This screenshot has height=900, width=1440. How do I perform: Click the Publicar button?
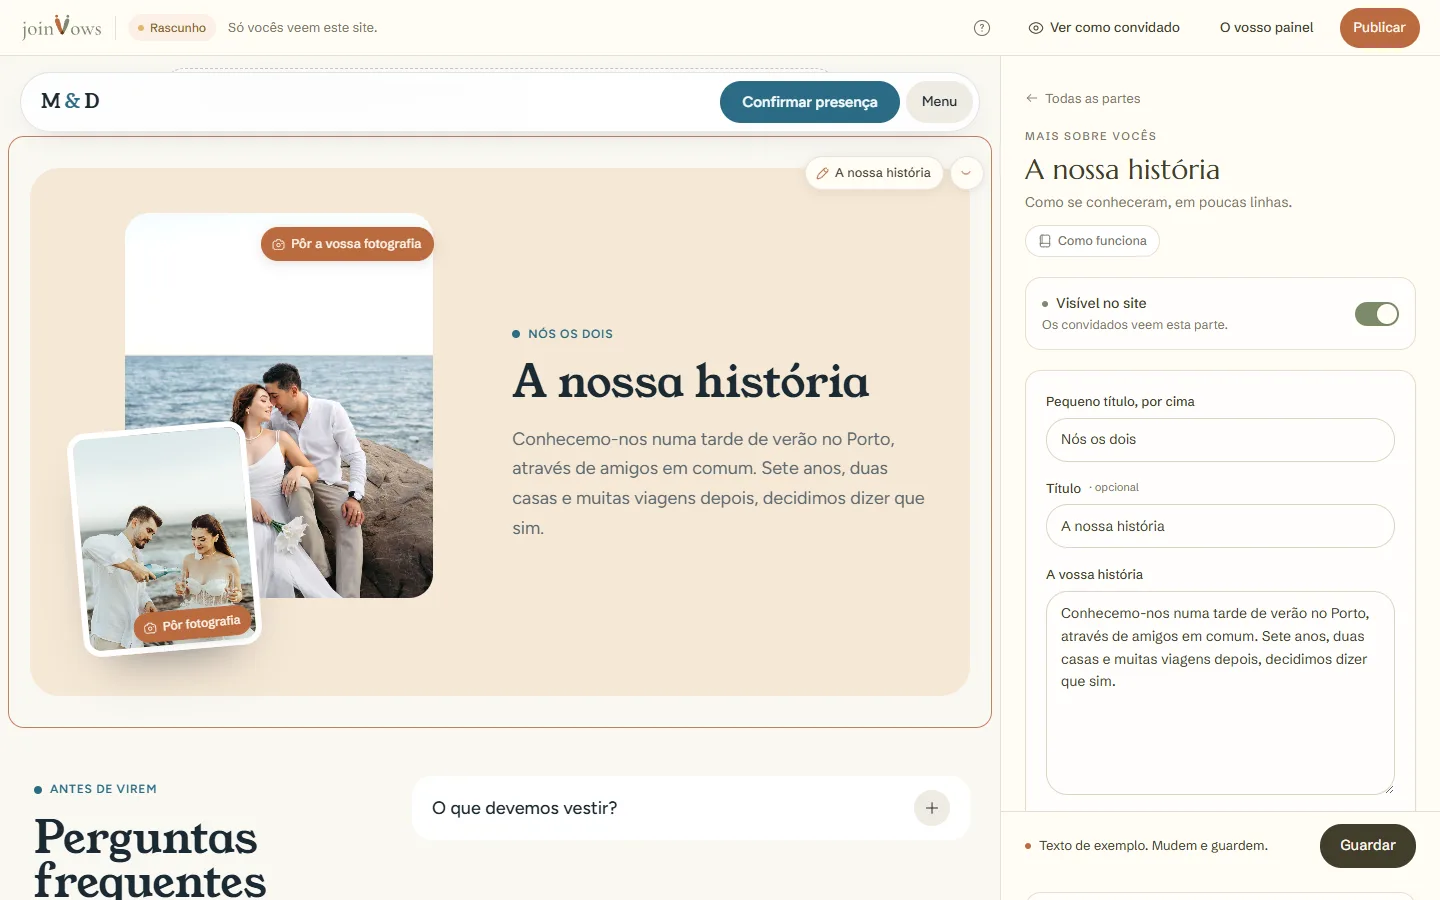tap(1379, 28)
